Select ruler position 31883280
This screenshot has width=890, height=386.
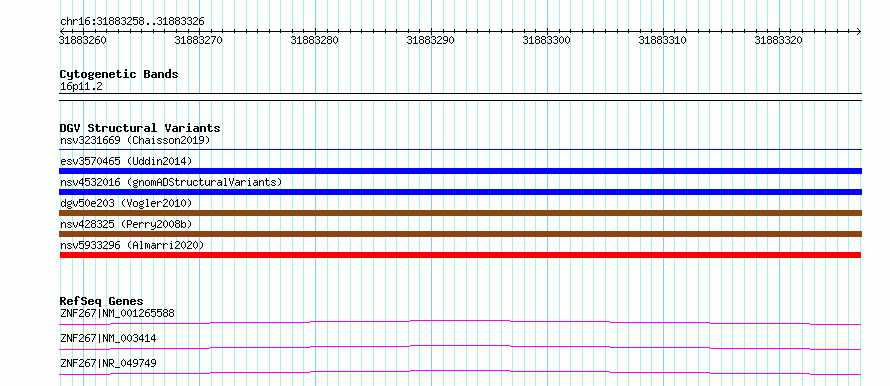(314, 40)
